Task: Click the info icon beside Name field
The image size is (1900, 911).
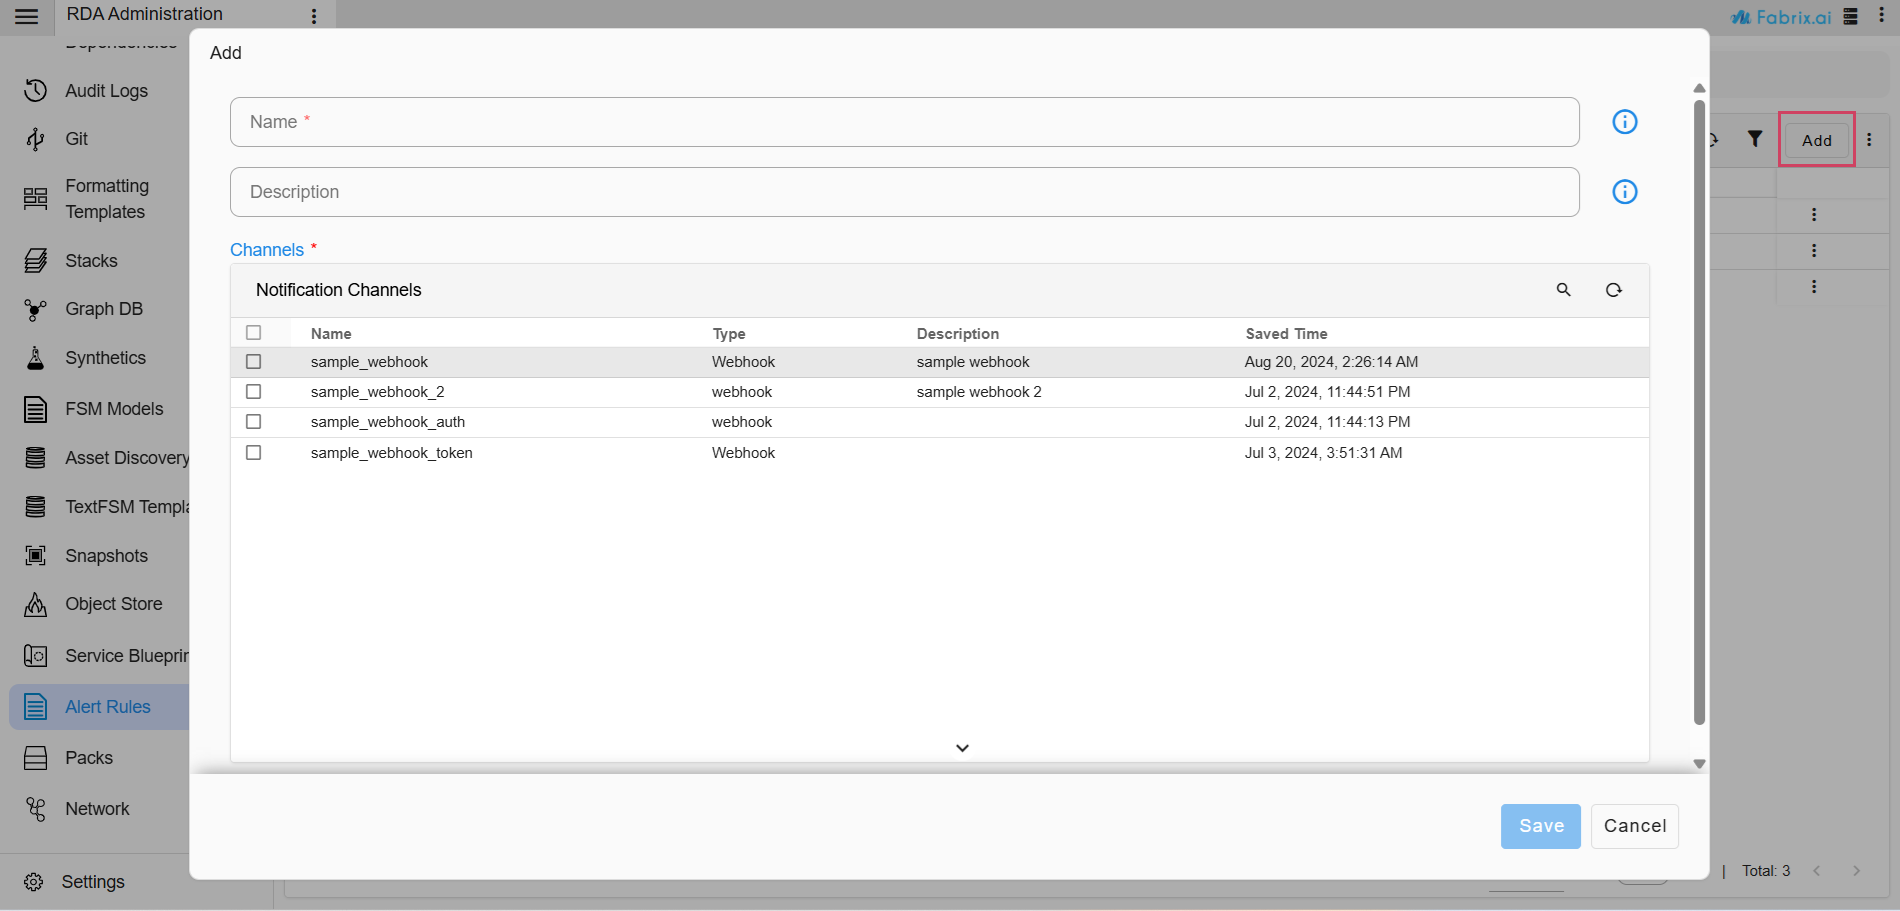Action: coord(1625,122)
